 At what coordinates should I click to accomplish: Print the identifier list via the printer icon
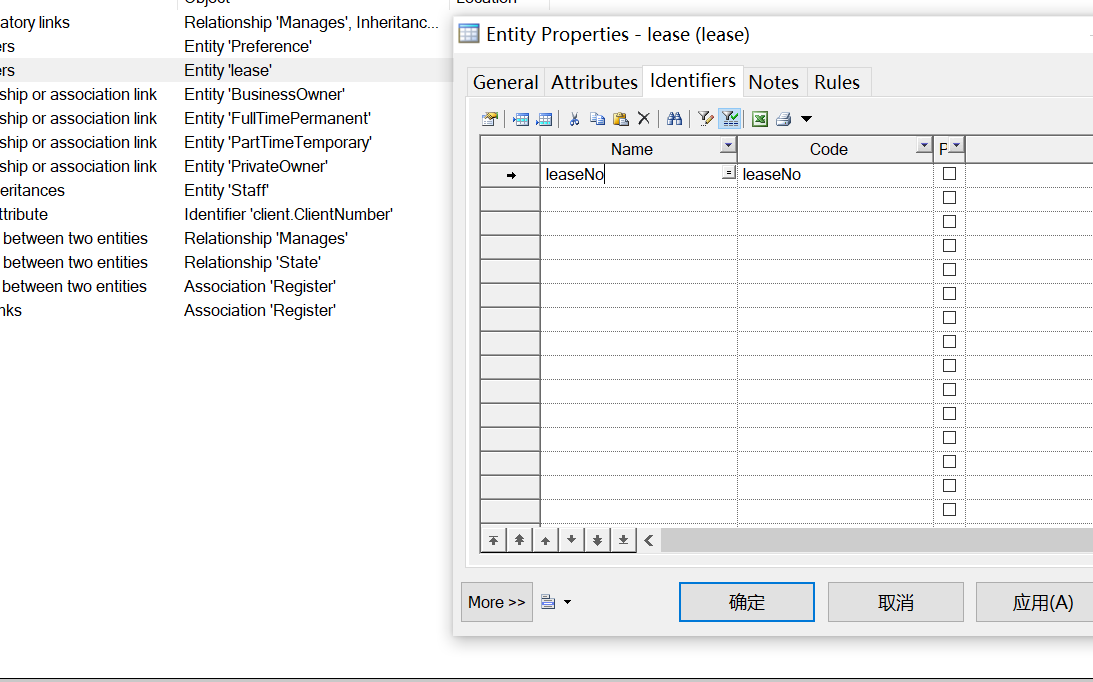[785, 118]
